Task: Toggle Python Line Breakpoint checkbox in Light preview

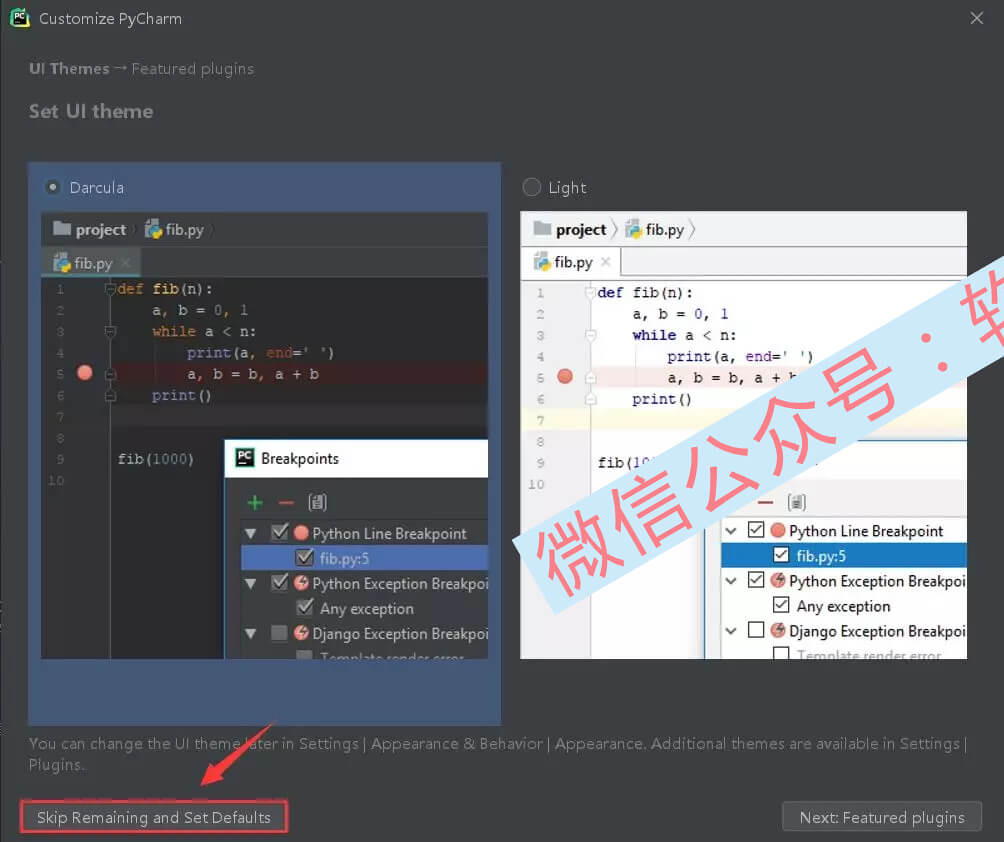Action: [756, 530]
